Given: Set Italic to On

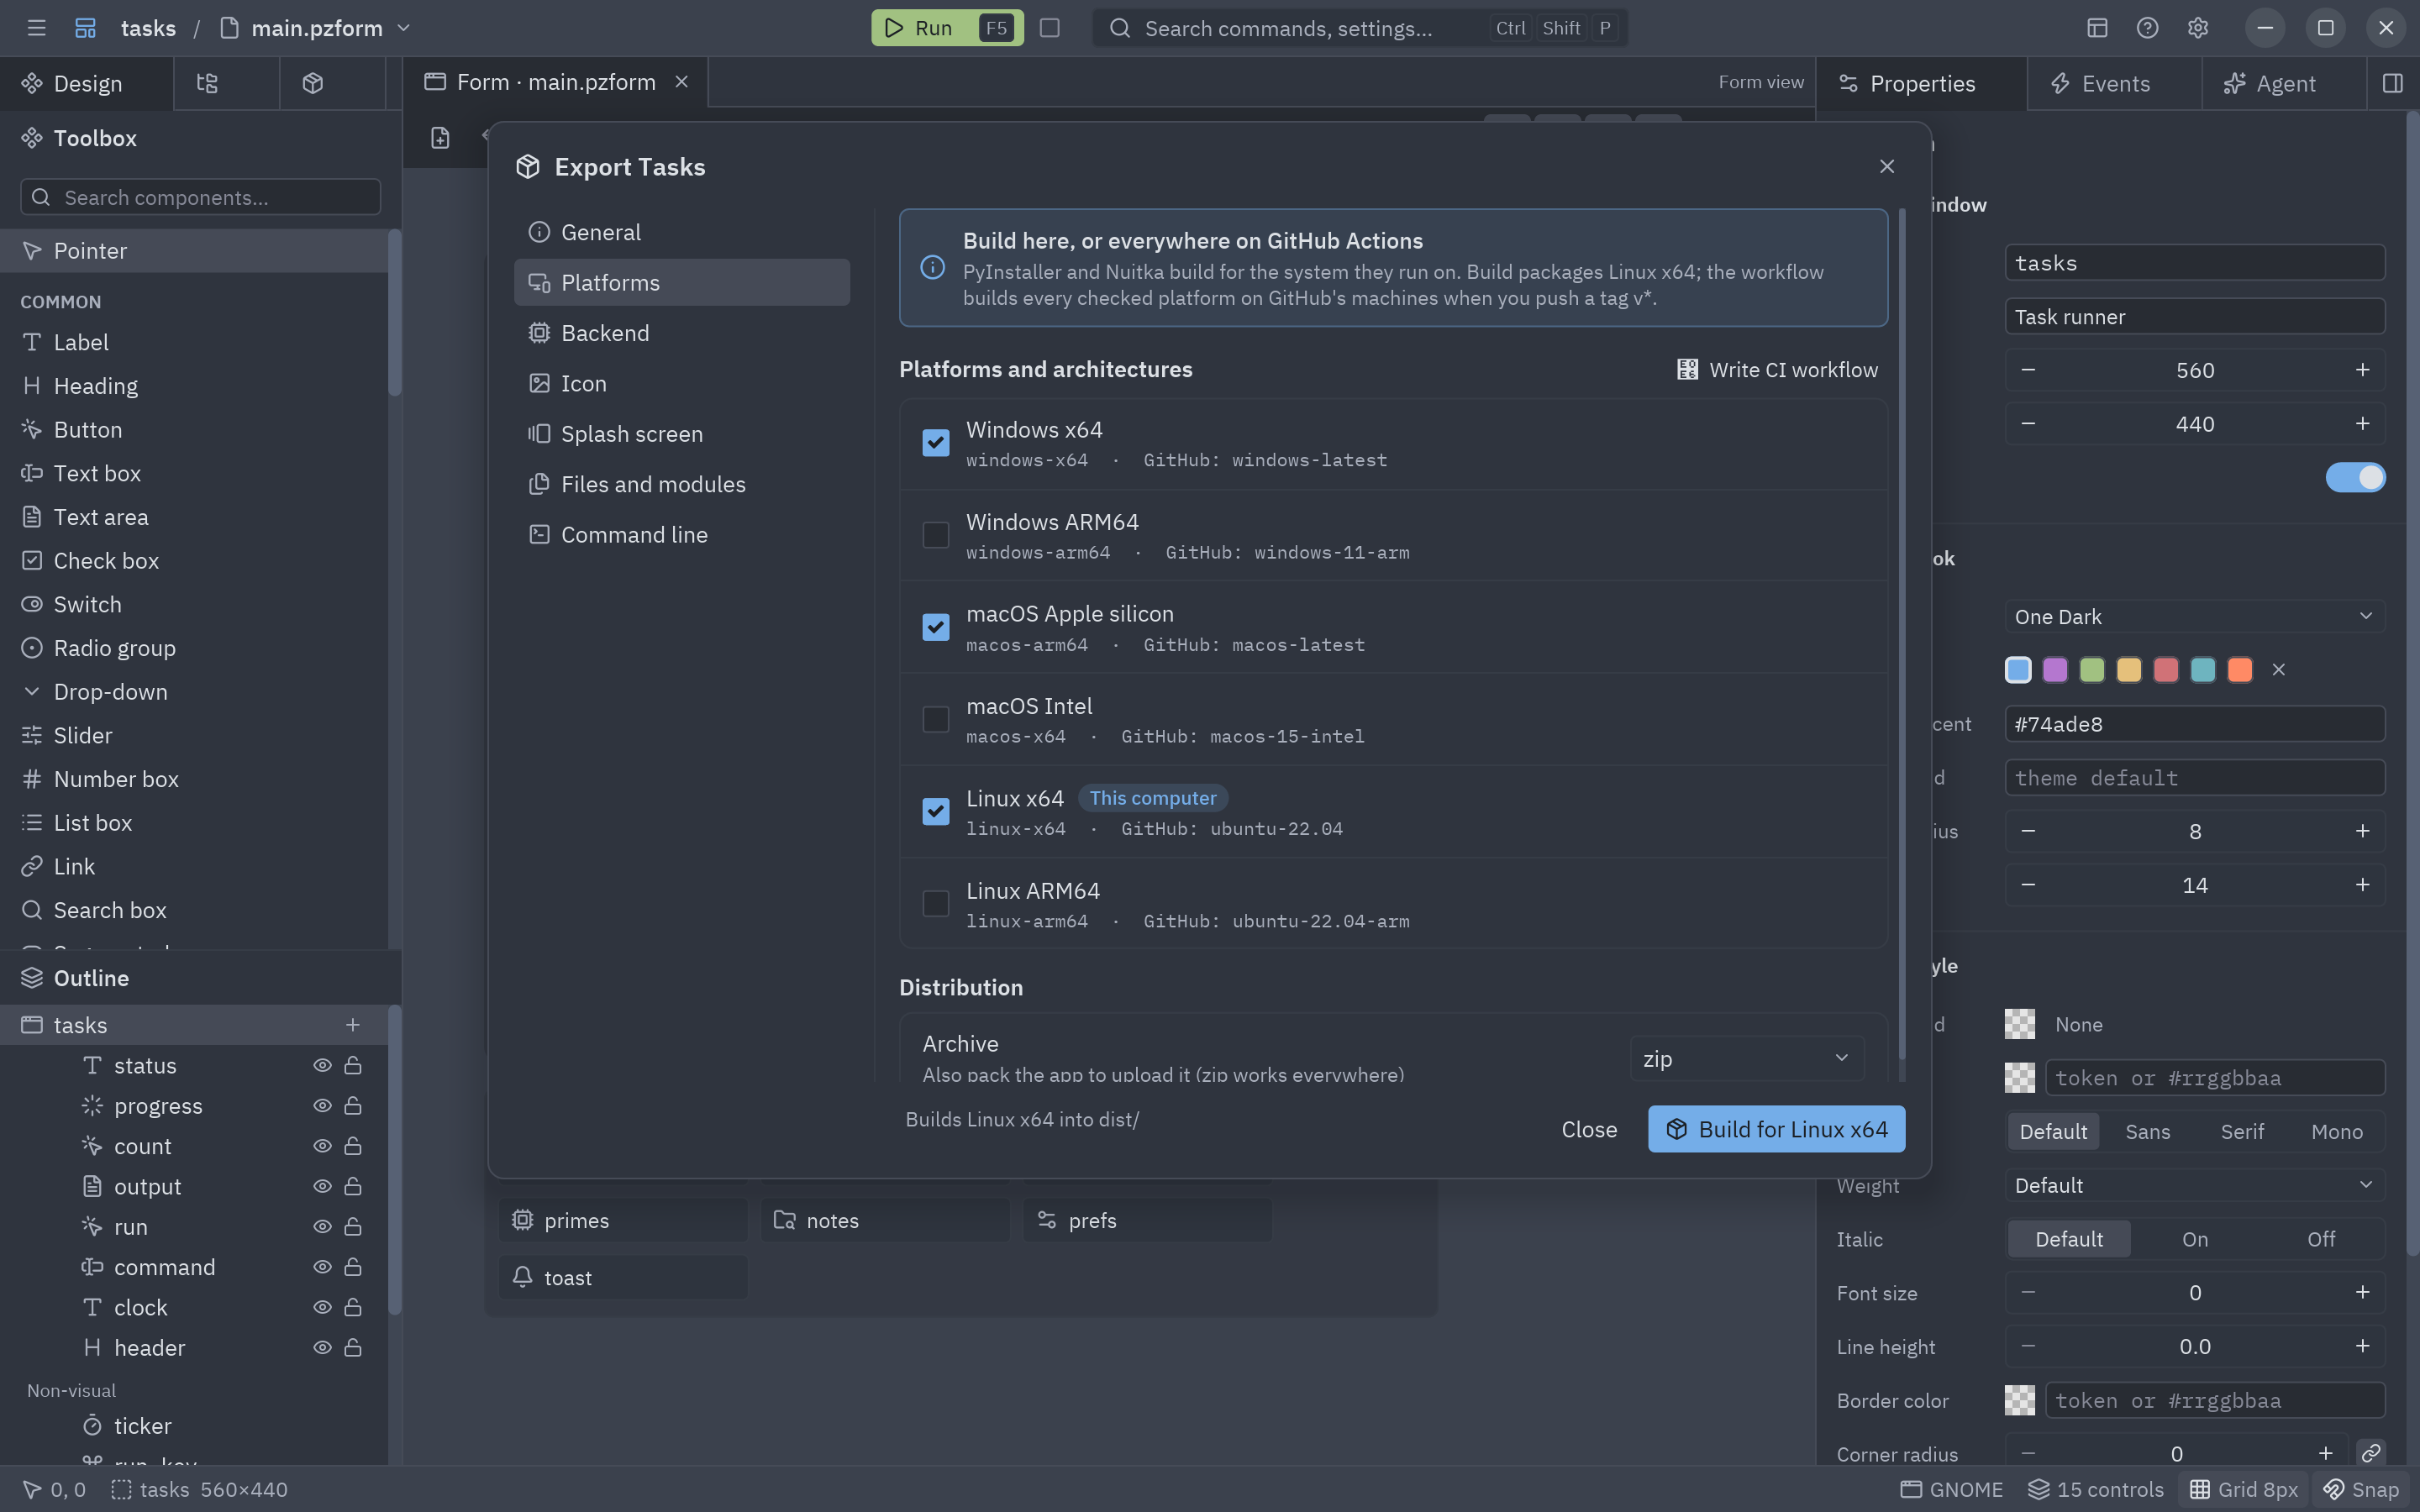Looking at the screenshot, I should click(x=2195, y=1239).
